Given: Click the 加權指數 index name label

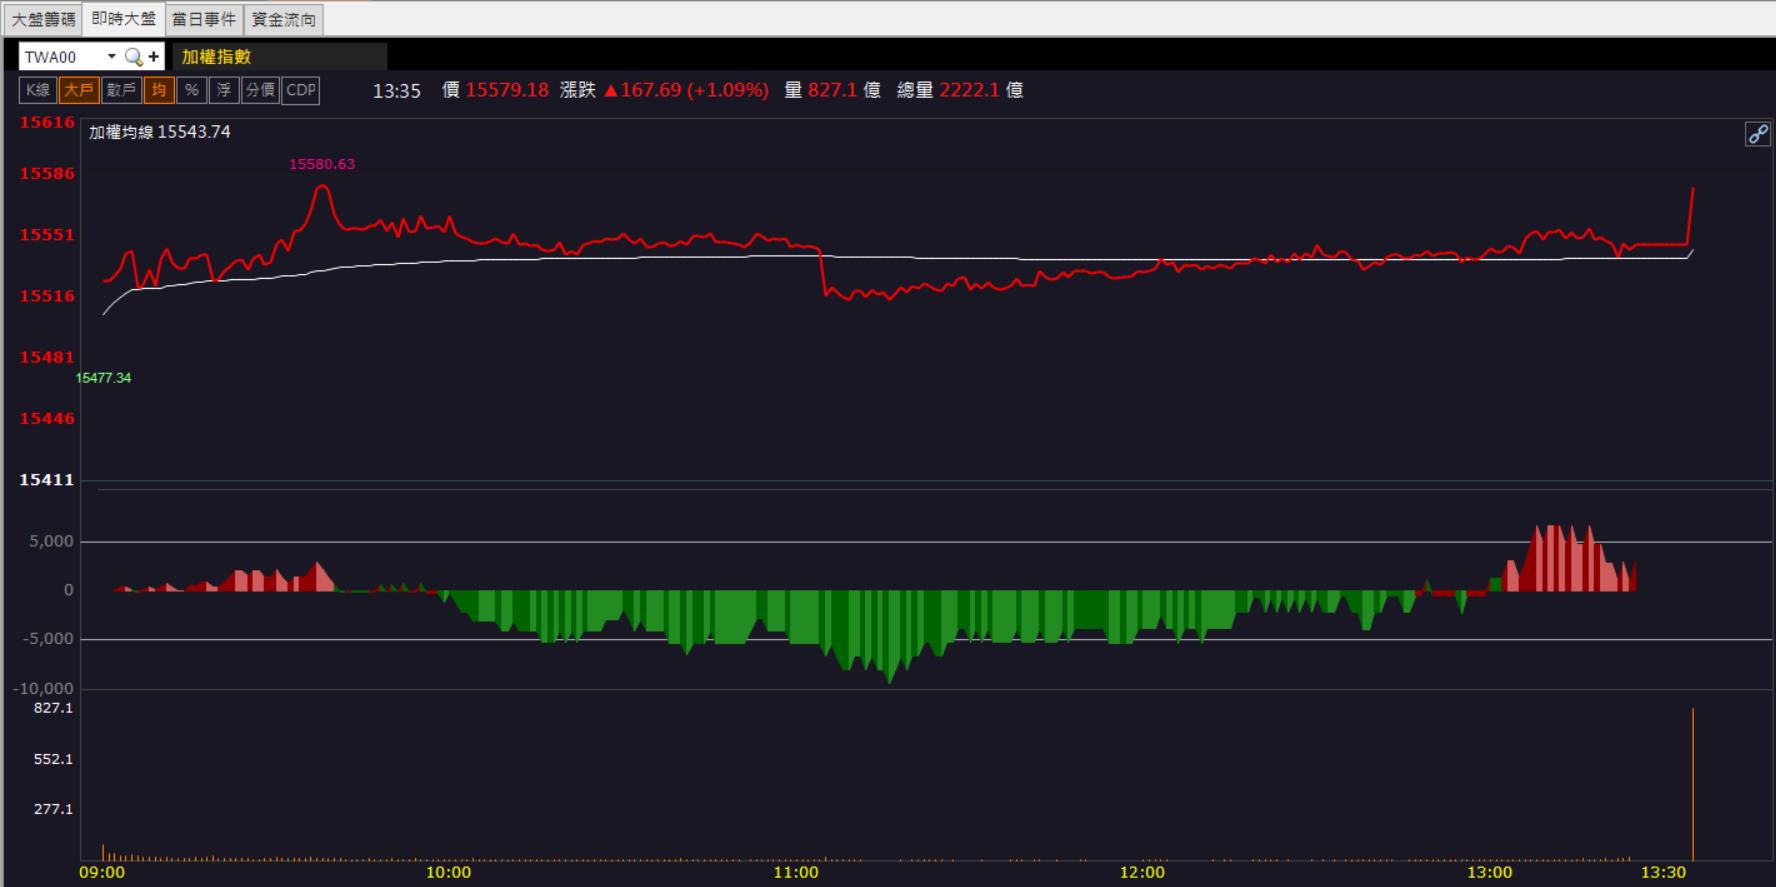Looking at the screenshot, I should (217, 57).
